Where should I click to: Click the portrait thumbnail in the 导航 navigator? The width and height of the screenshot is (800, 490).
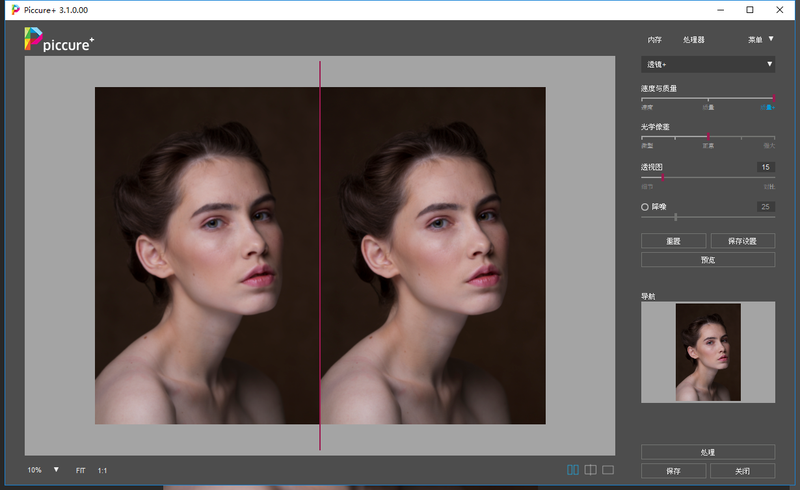coord(708,352)
